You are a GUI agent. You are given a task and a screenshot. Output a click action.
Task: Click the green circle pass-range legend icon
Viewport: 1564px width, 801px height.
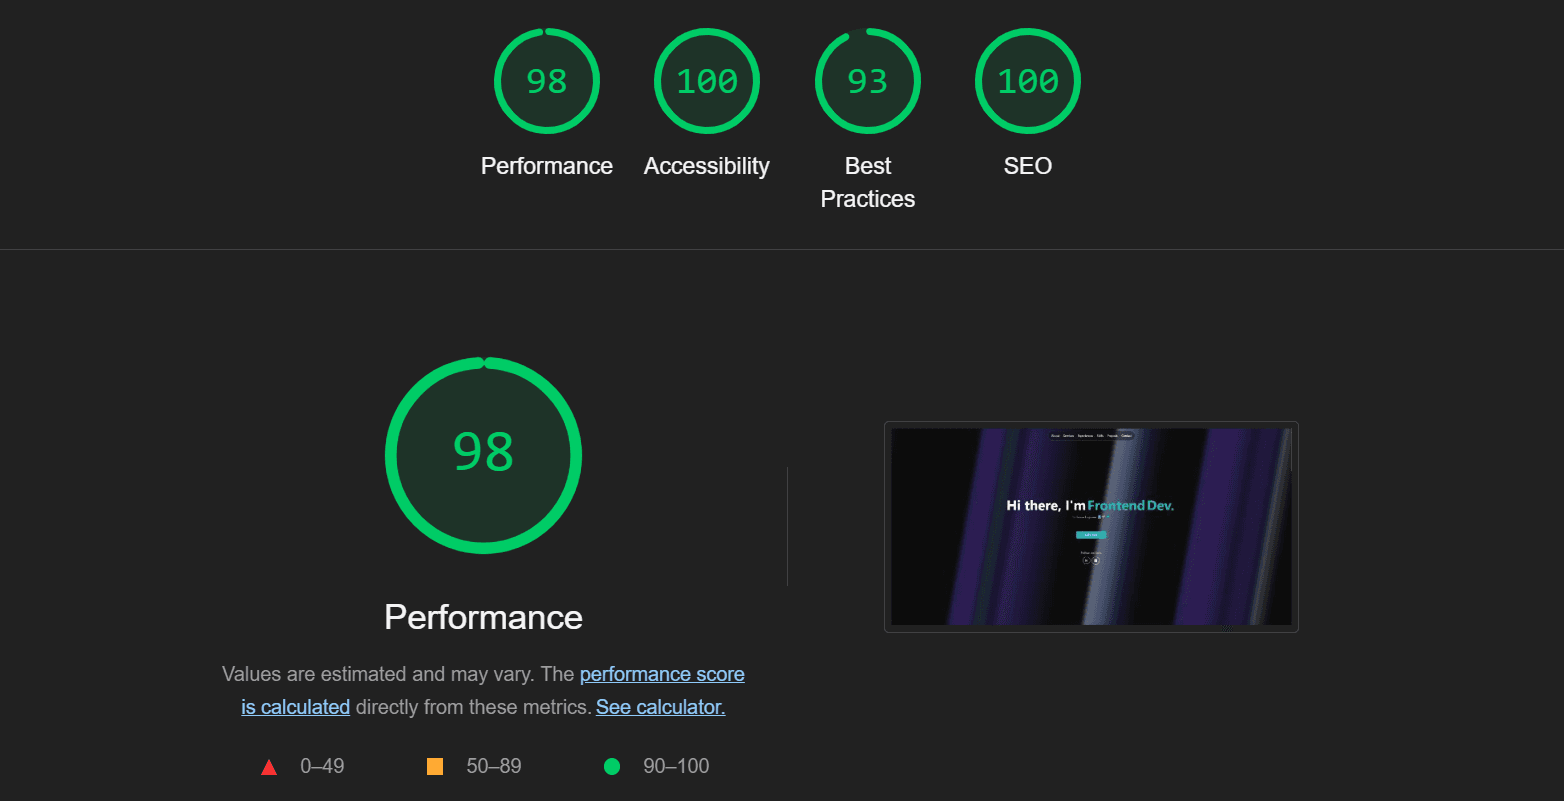(612, 767)
